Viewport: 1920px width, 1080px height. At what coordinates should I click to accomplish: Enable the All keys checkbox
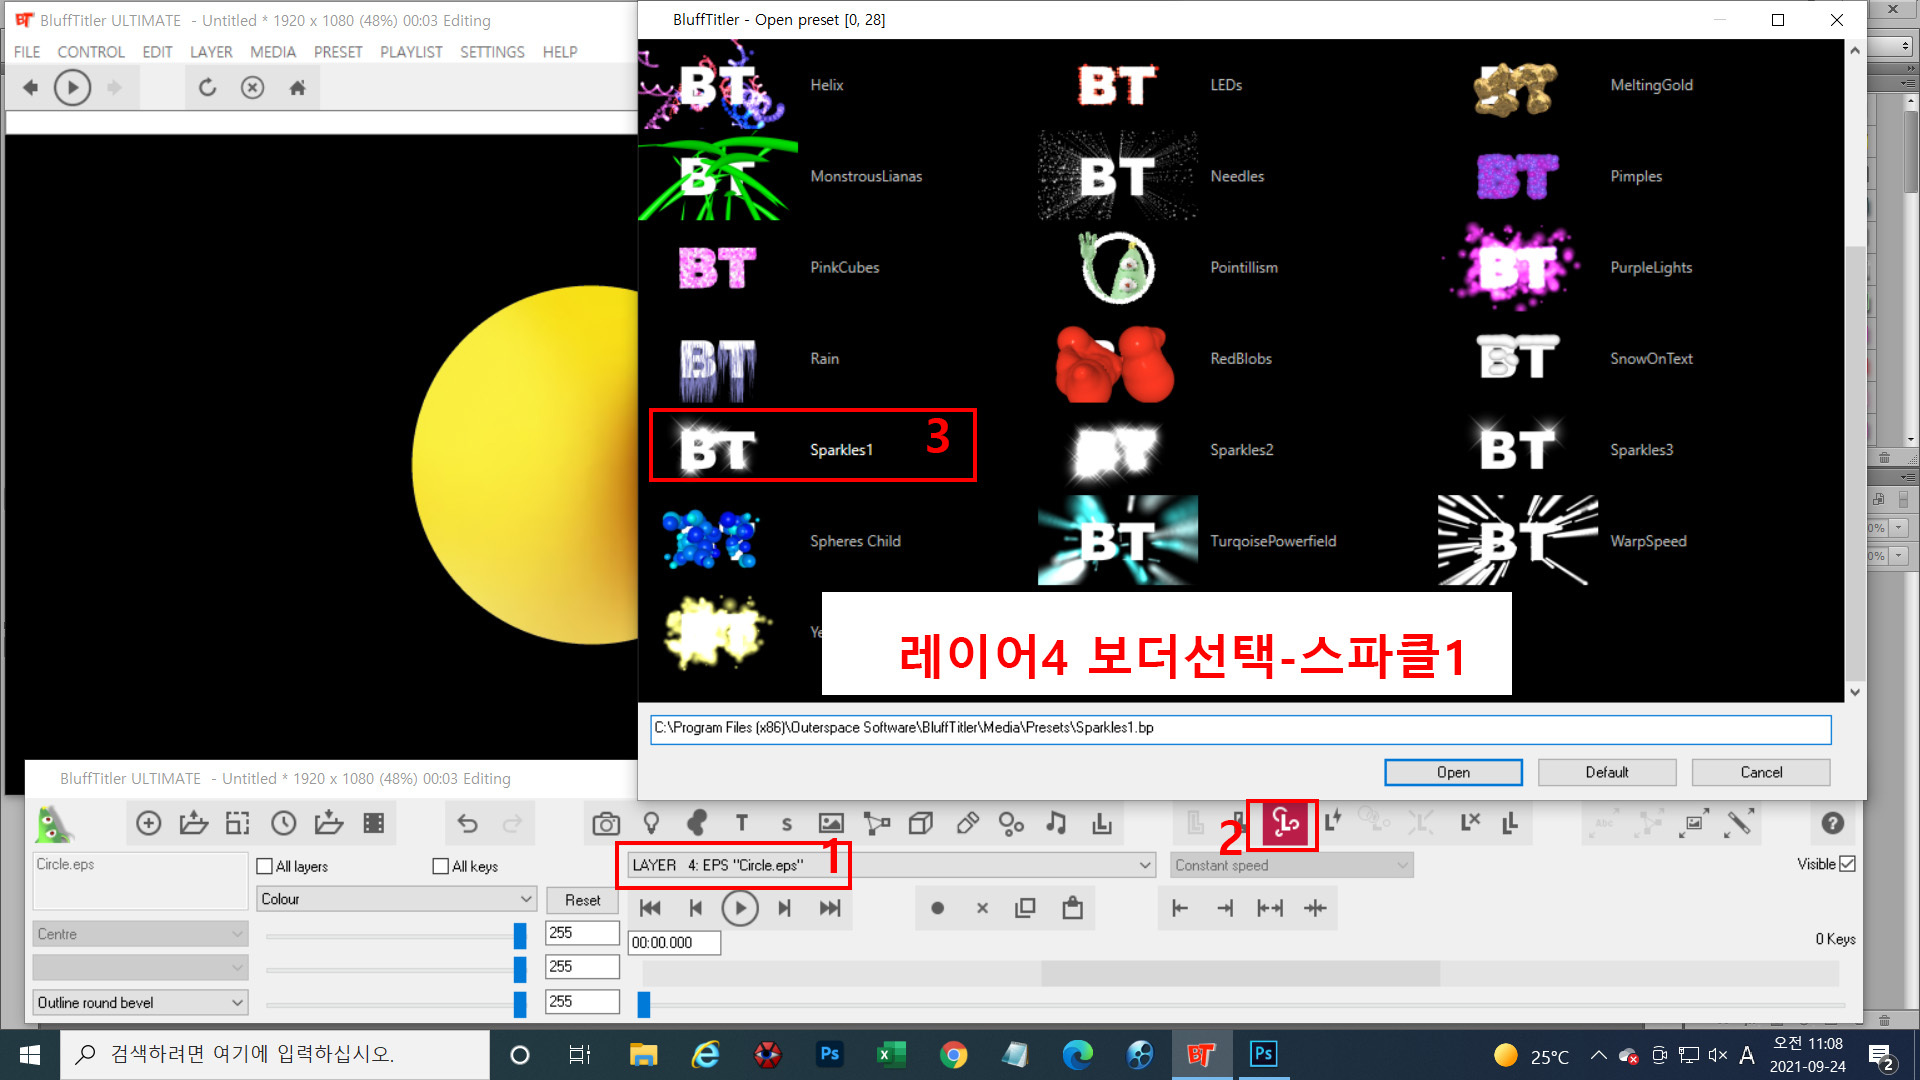441,866
